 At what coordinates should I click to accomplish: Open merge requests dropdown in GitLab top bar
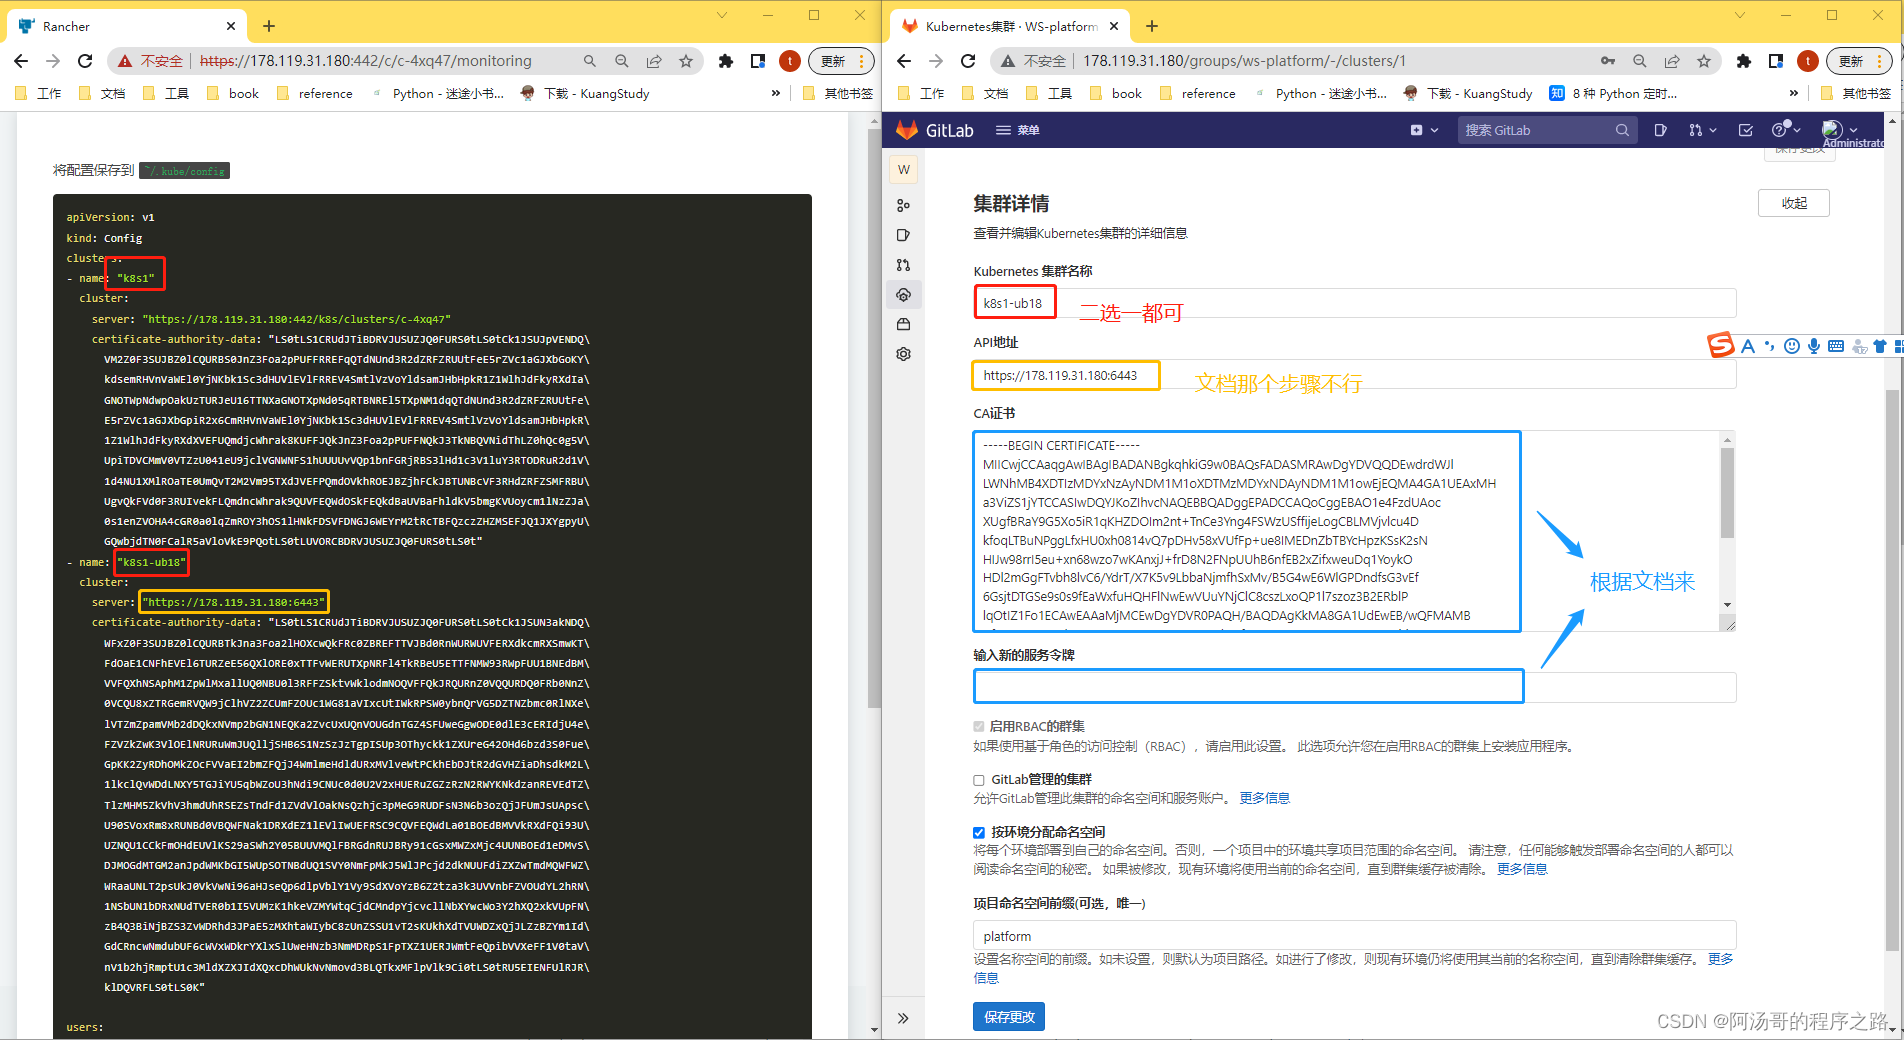point(1702,130)
